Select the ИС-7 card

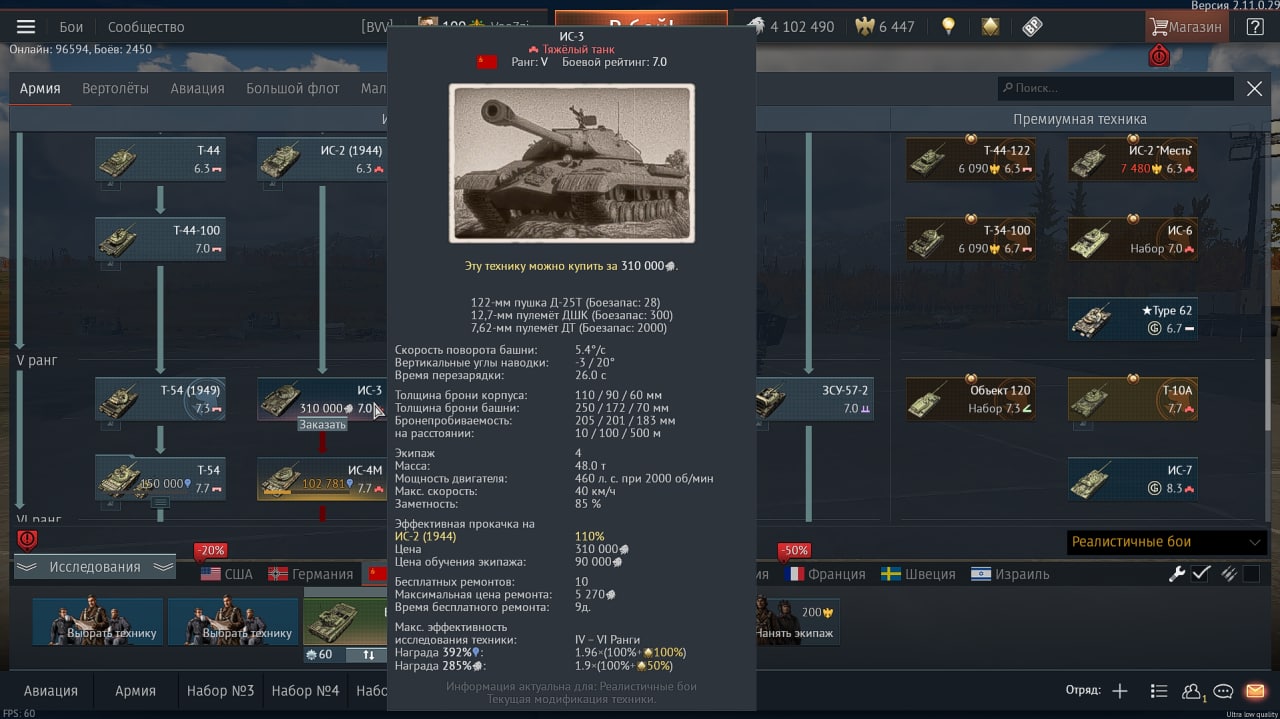coord(1132,479)
